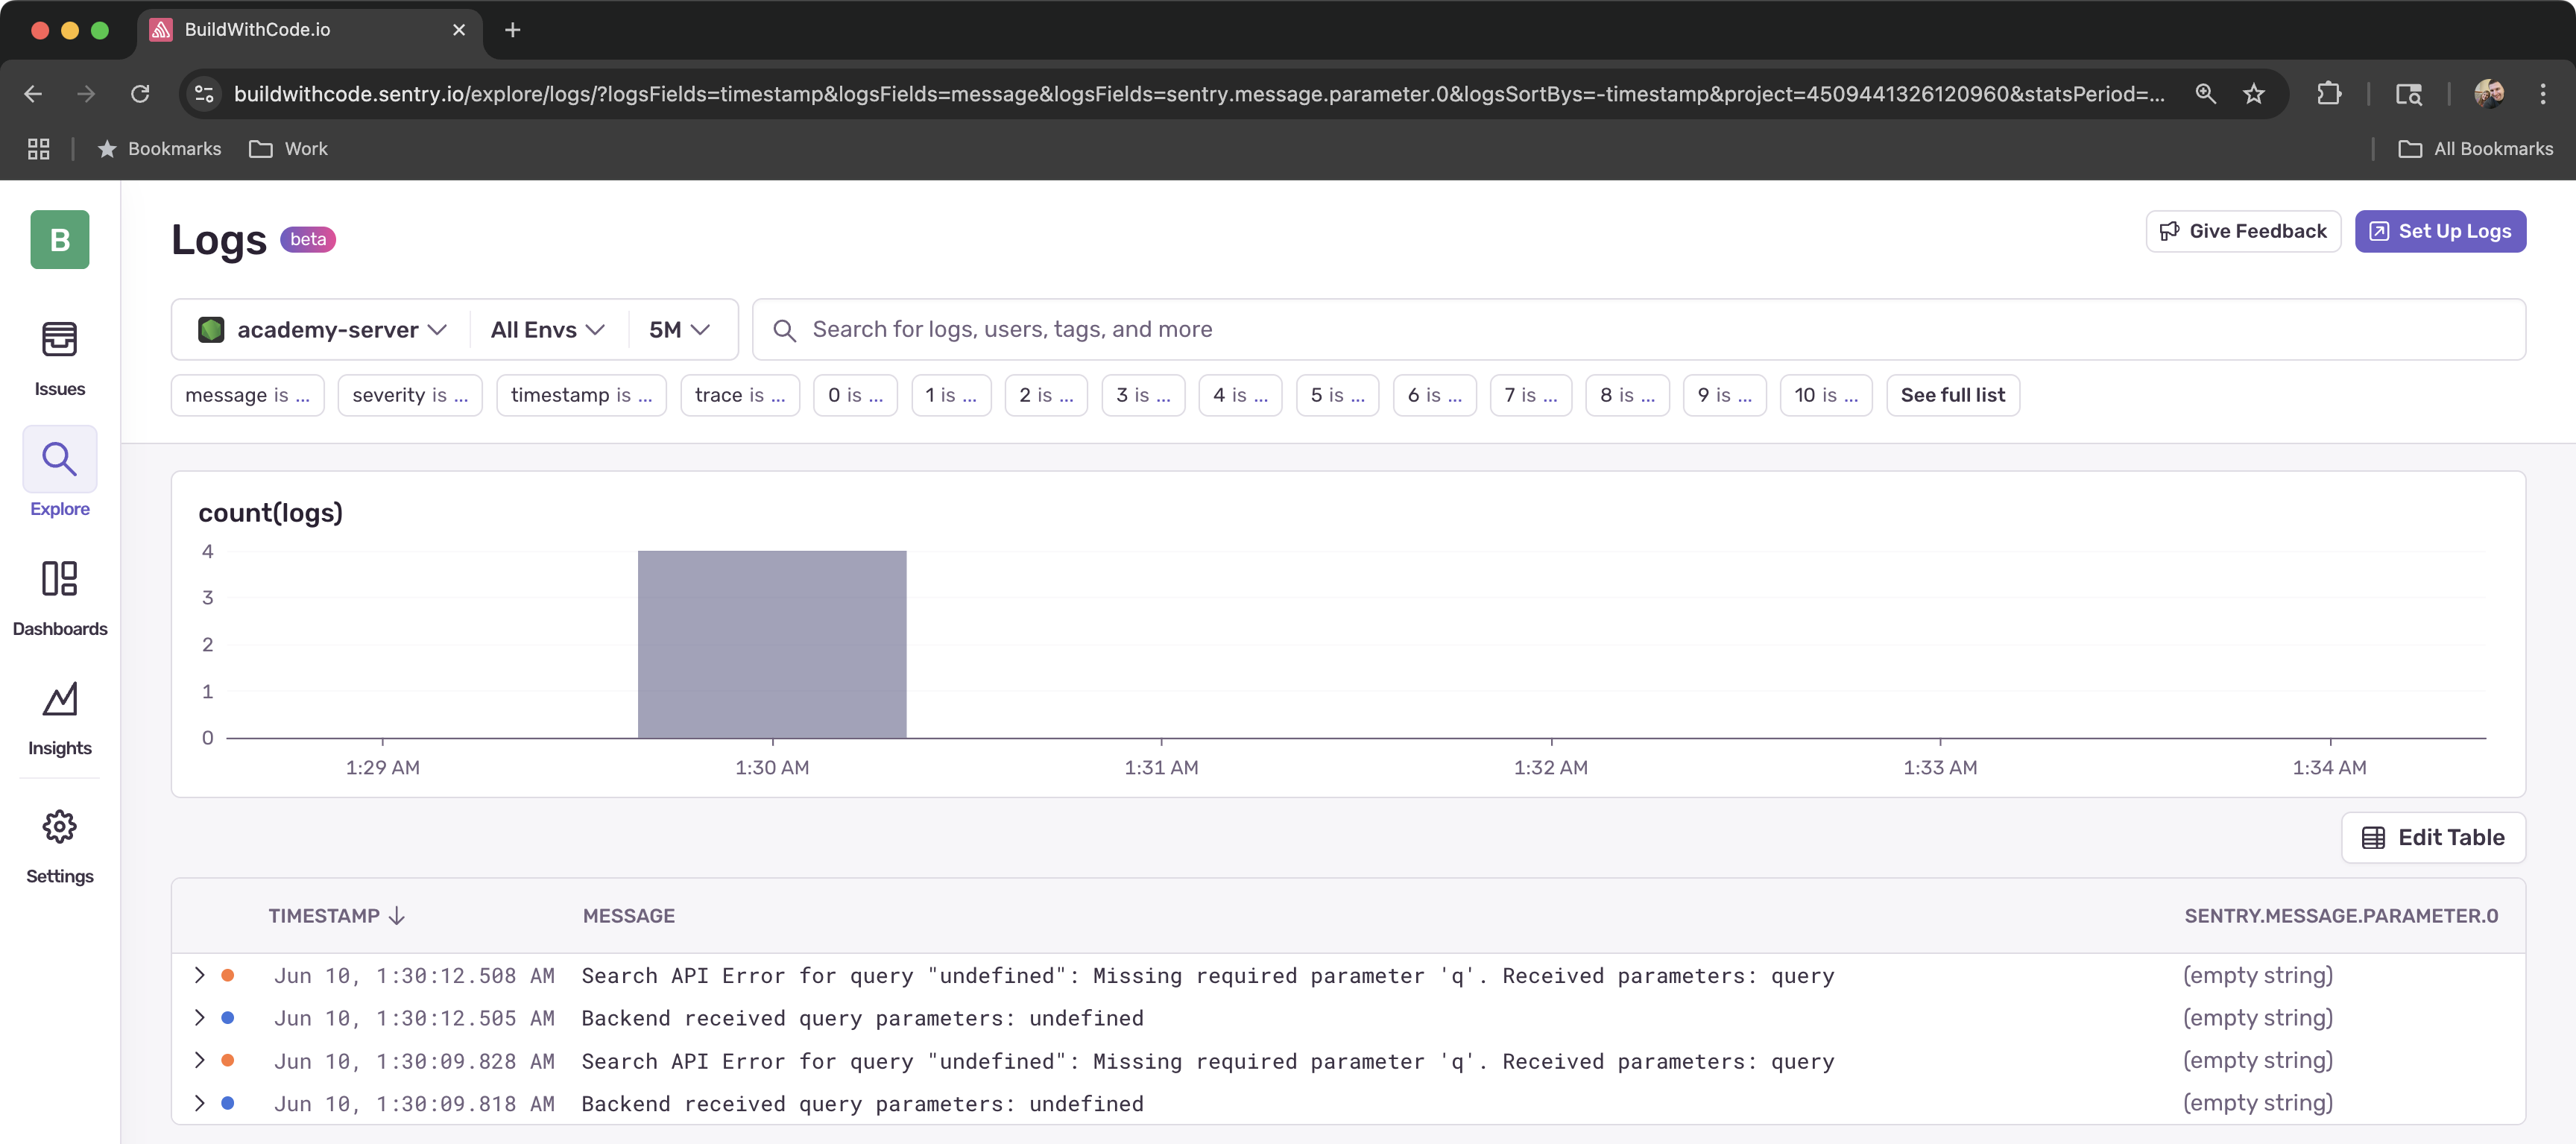Screen dimensions: 2576x1144
Task: Click the blue severity dot at 1:30:09.818
Action: [228, 1103]
